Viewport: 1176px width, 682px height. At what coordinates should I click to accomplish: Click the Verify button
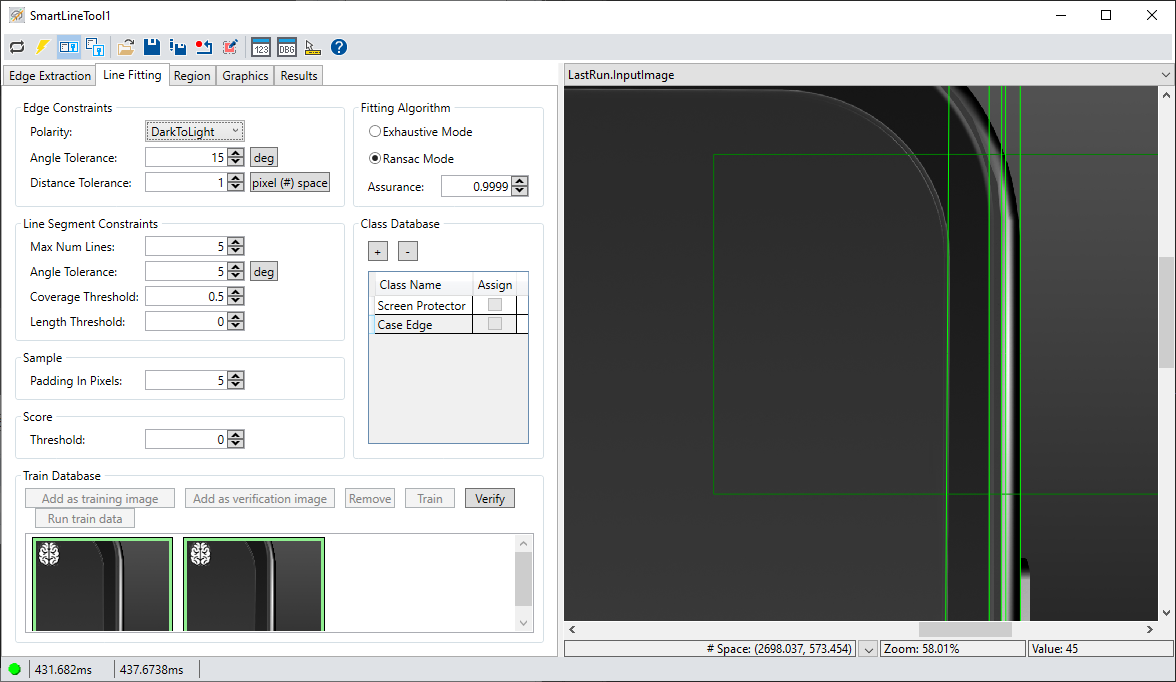coord(489,498)
